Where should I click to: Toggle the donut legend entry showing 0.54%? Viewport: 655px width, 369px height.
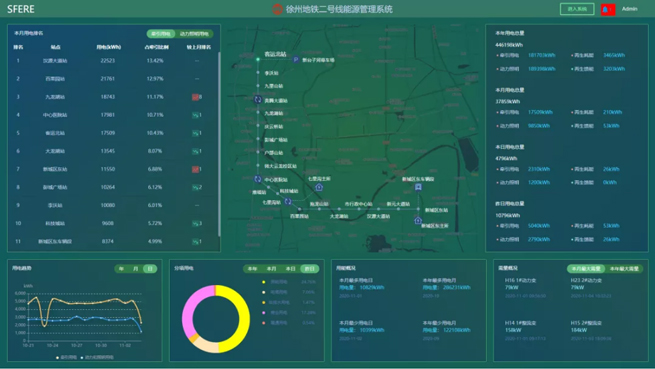[x=289, y=323]
